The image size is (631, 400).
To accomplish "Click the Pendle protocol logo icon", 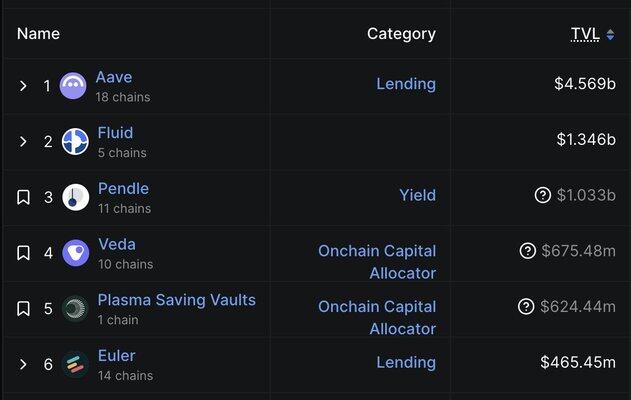I will click(75, 197).
